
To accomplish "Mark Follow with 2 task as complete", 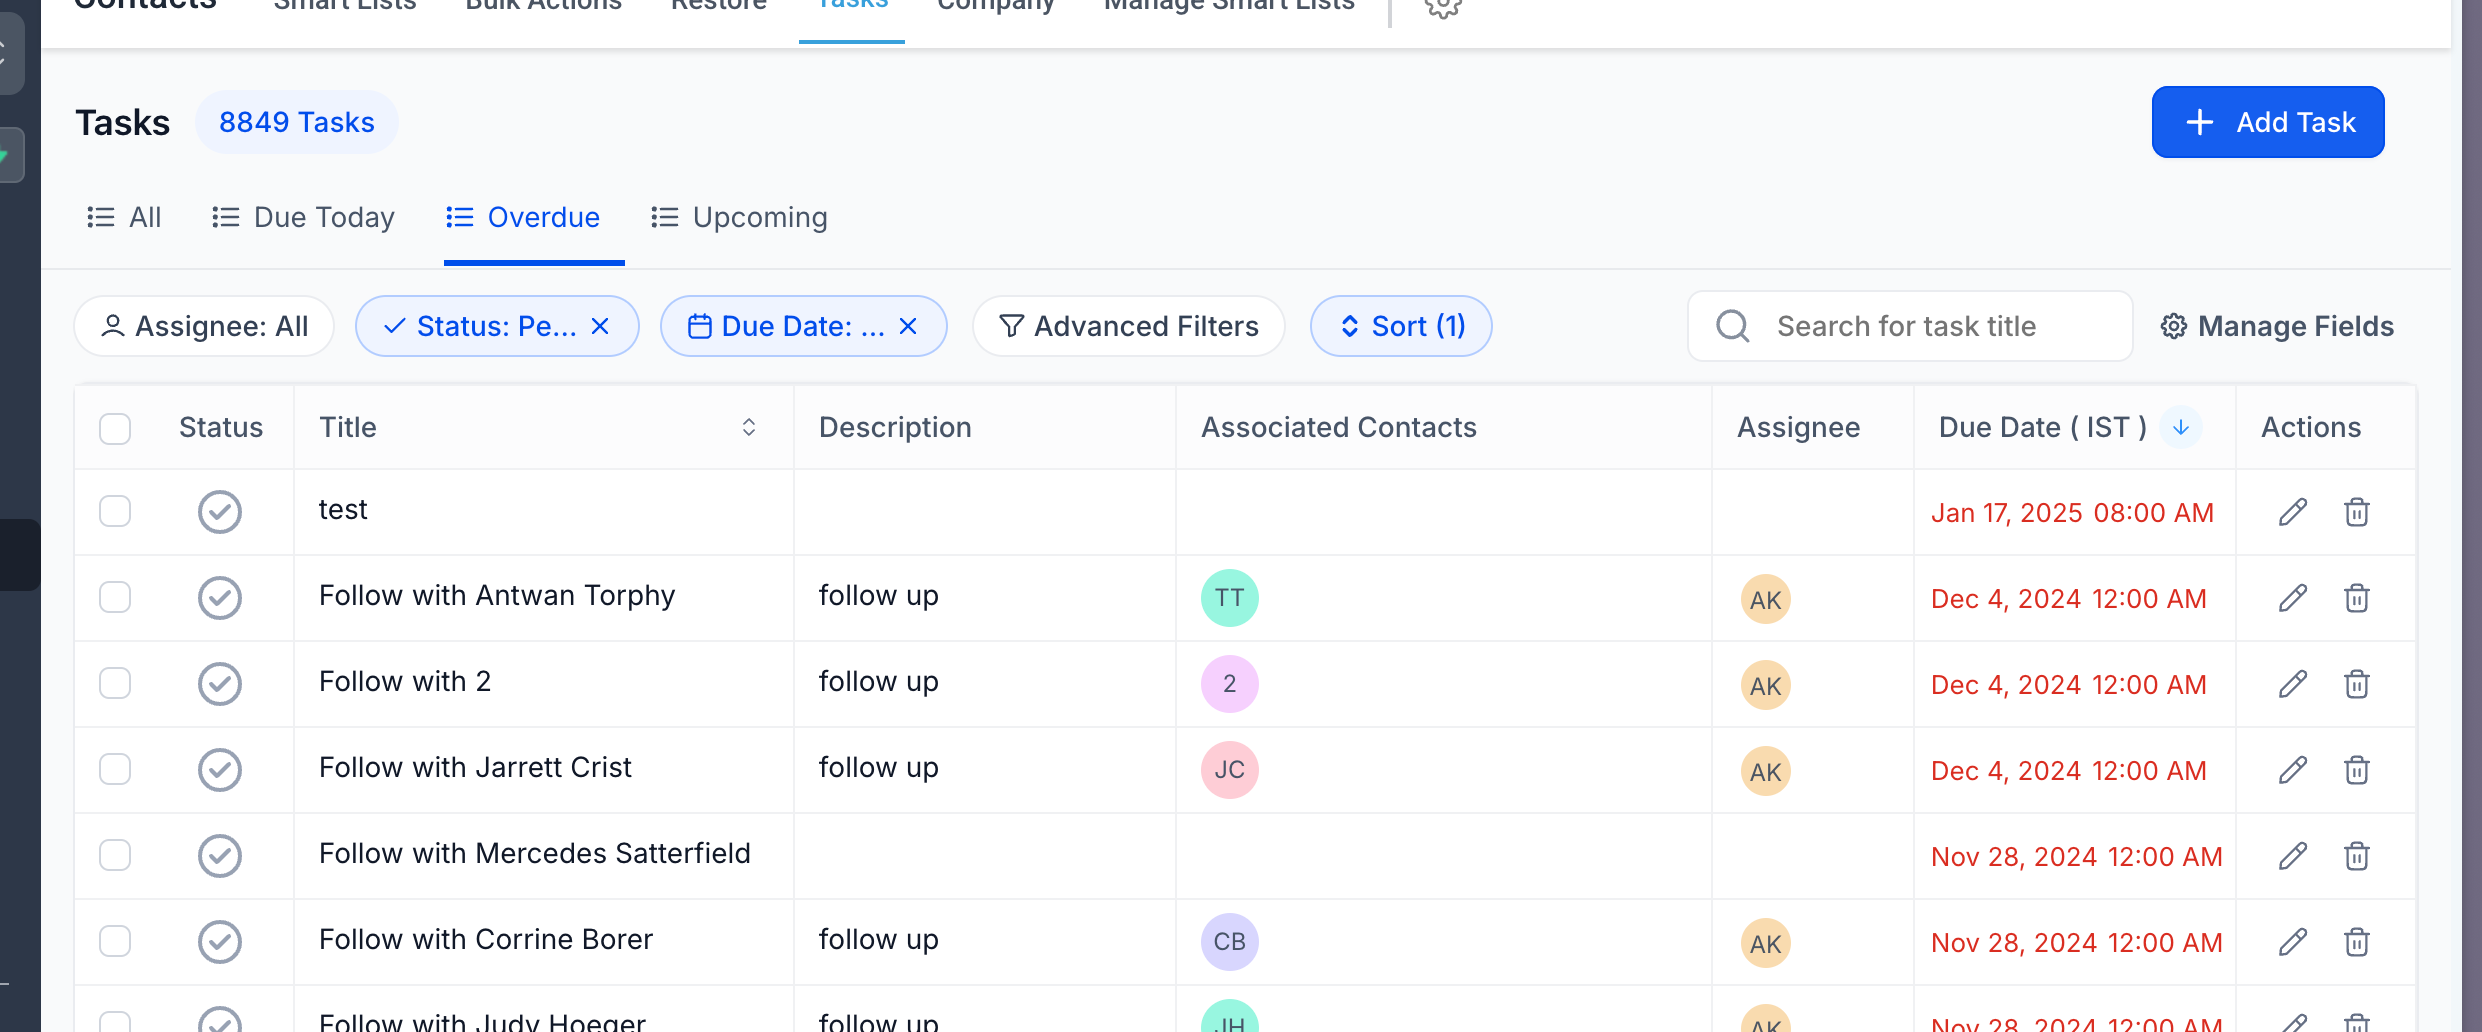I will click(220, 684).
